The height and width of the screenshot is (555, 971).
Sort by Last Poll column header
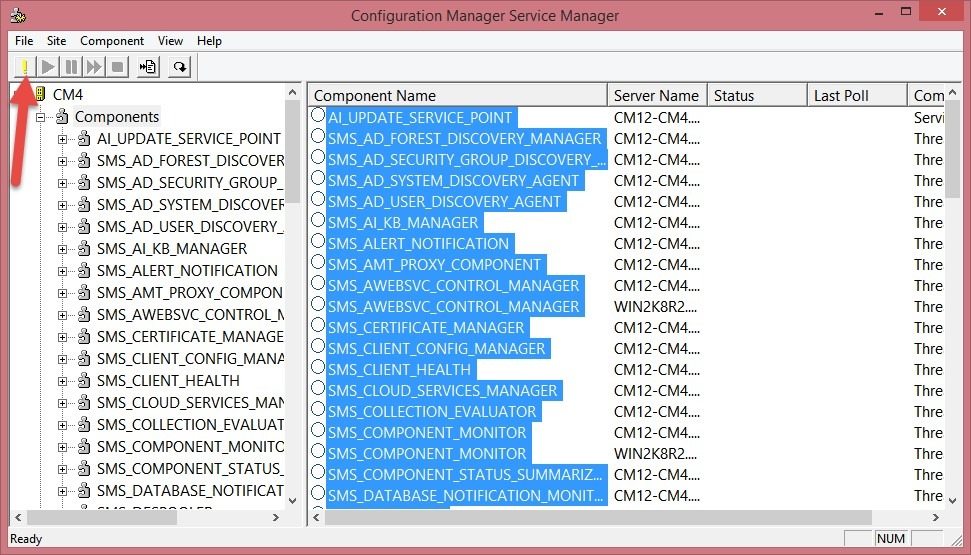858,95
